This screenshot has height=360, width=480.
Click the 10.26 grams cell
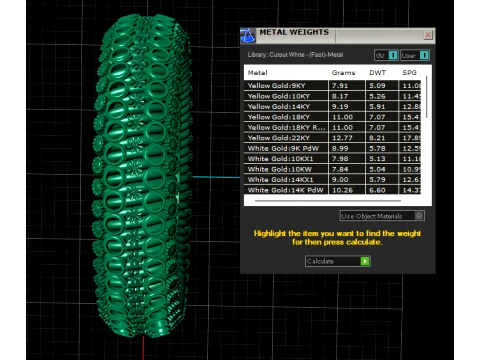click(x=347, y=190)
